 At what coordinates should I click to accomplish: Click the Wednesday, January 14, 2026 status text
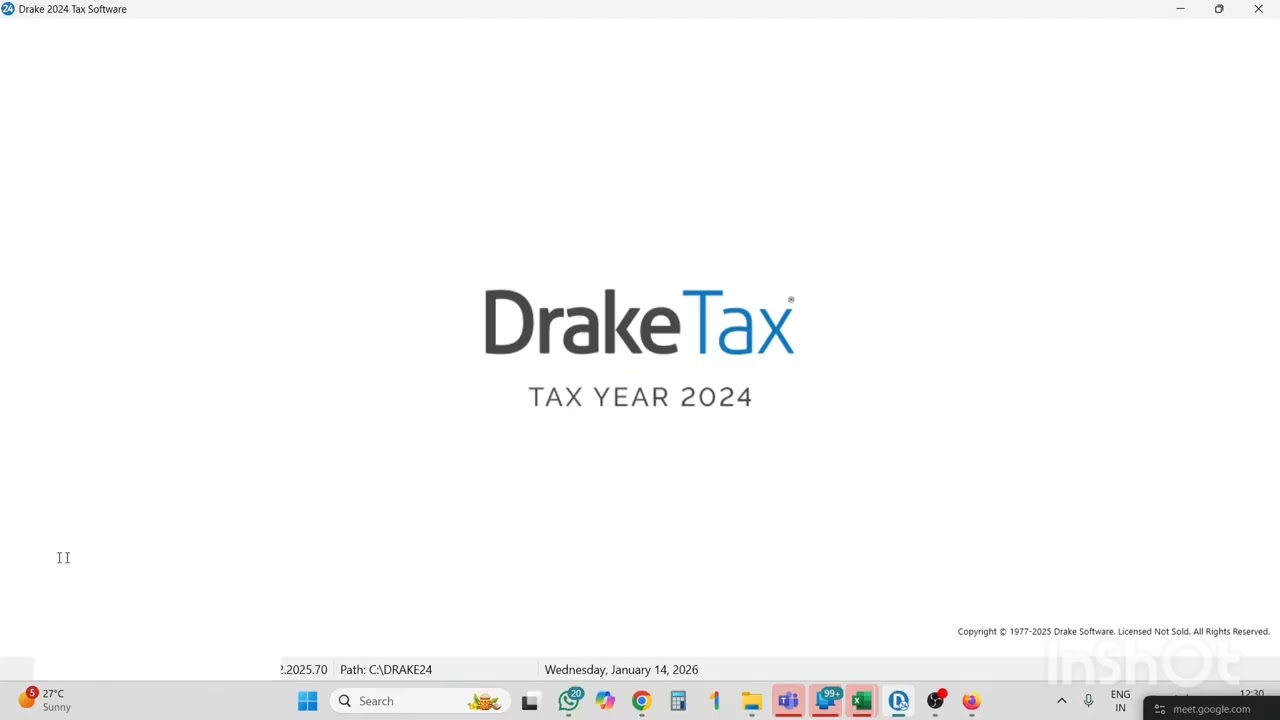point(621,670)
